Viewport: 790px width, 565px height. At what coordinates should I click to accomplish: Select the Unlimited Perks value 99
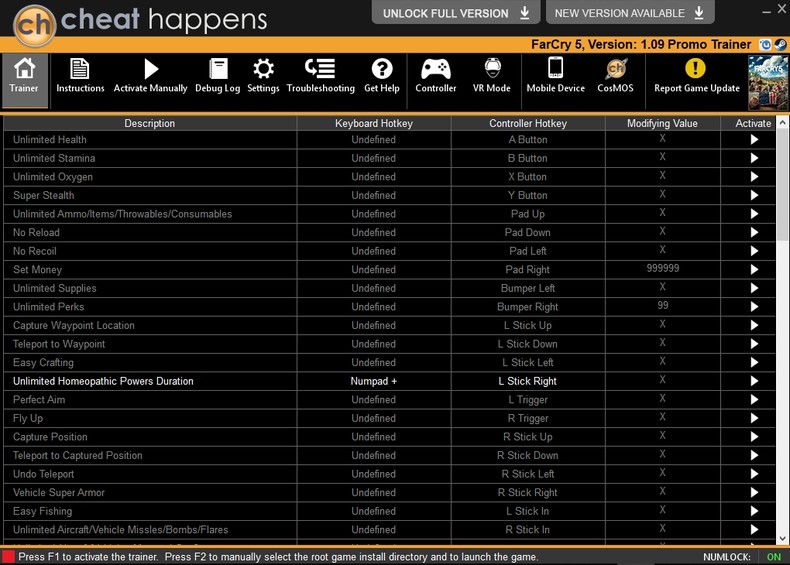click(x=663, y=305)
